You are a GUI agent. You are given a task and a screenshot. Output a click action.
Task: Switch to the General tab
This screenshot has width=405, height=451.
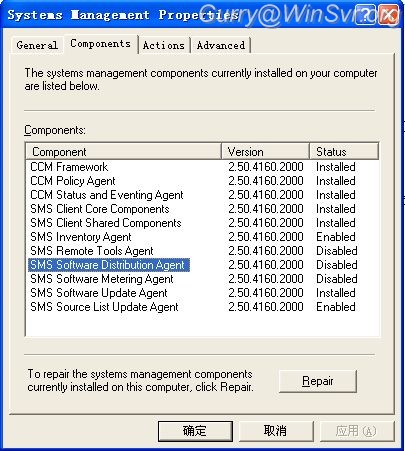[37, 45]
